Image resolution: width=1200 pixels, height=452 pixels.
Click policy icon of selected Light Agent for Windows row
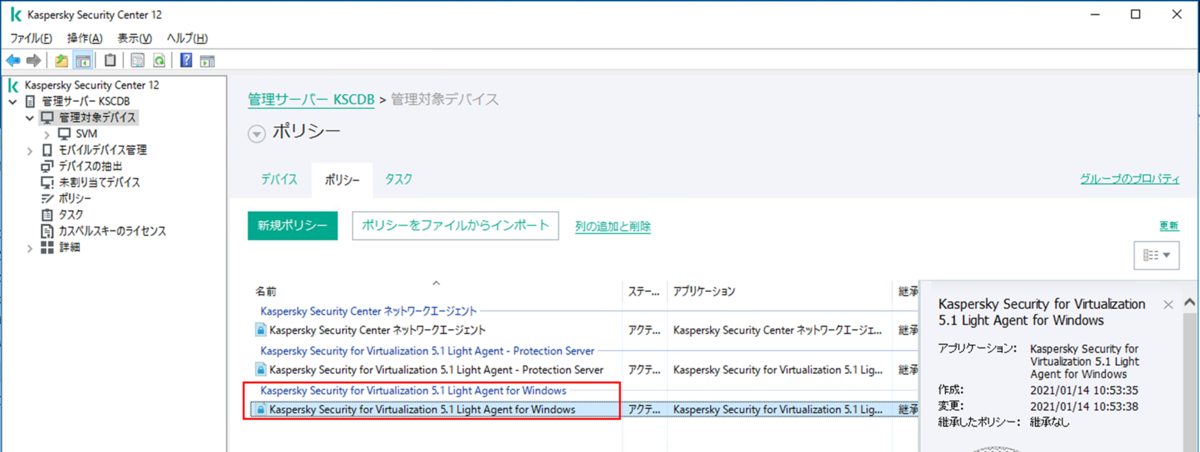coord(261,409)
